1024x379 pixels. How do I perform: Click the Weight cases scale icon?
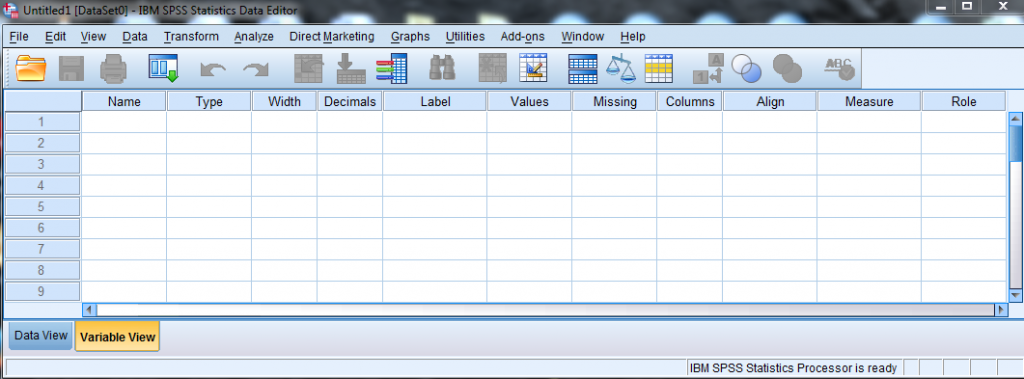pos(620,68)
